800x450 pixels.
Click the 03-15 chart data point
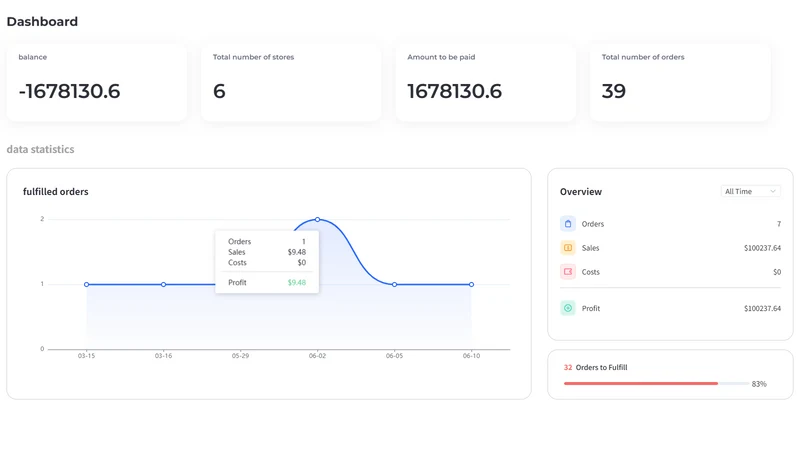coord(87,284)
